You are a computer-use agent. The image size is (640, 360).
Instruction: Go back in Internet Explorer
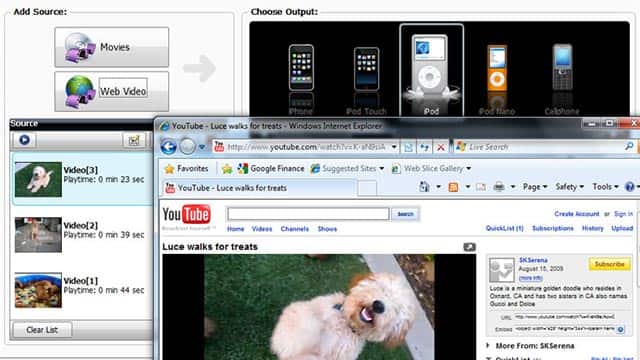[168, 147]
